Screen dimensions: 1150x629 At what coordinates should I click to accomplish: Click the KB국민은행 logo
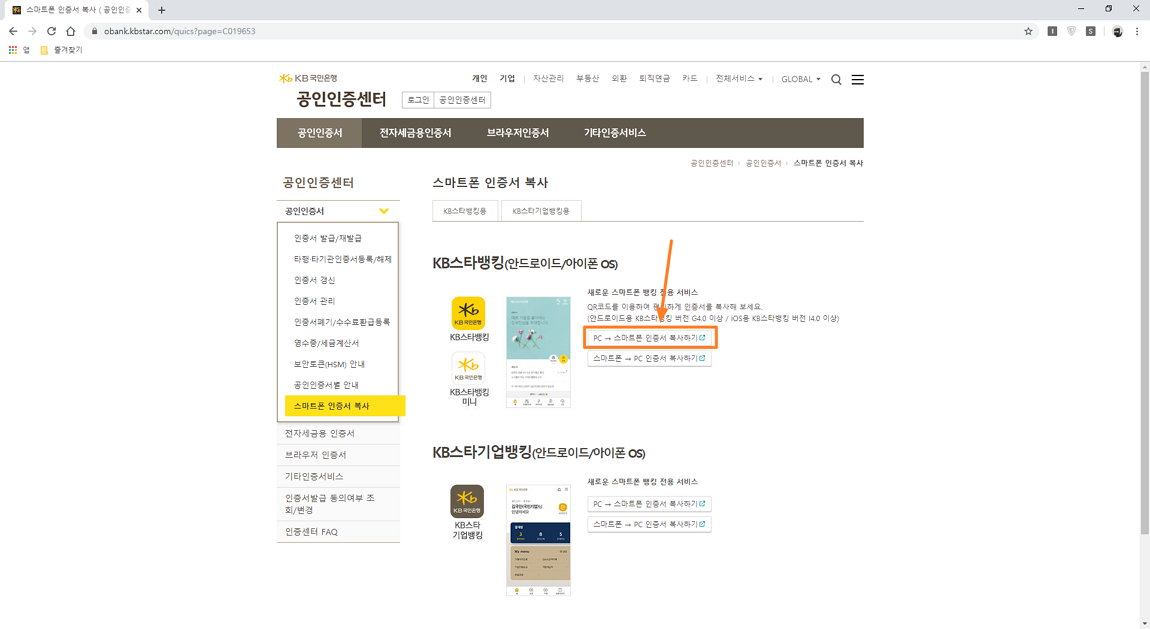[308, 78]
